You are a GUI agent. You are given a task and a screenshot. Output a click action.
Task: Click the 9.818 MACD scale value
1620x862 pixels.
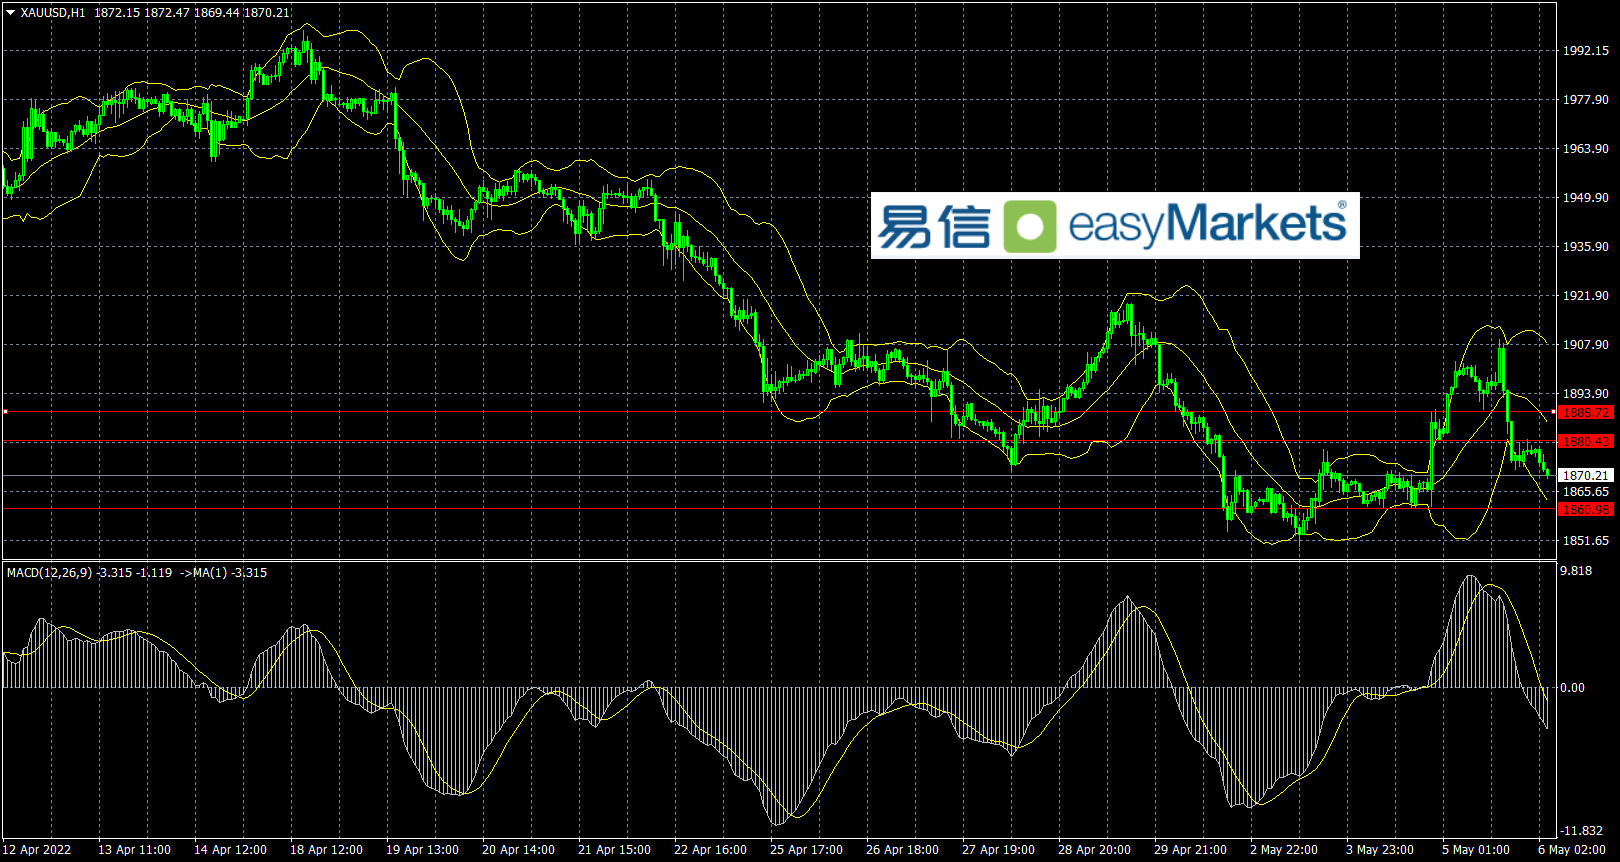[x=1576, y=570]
